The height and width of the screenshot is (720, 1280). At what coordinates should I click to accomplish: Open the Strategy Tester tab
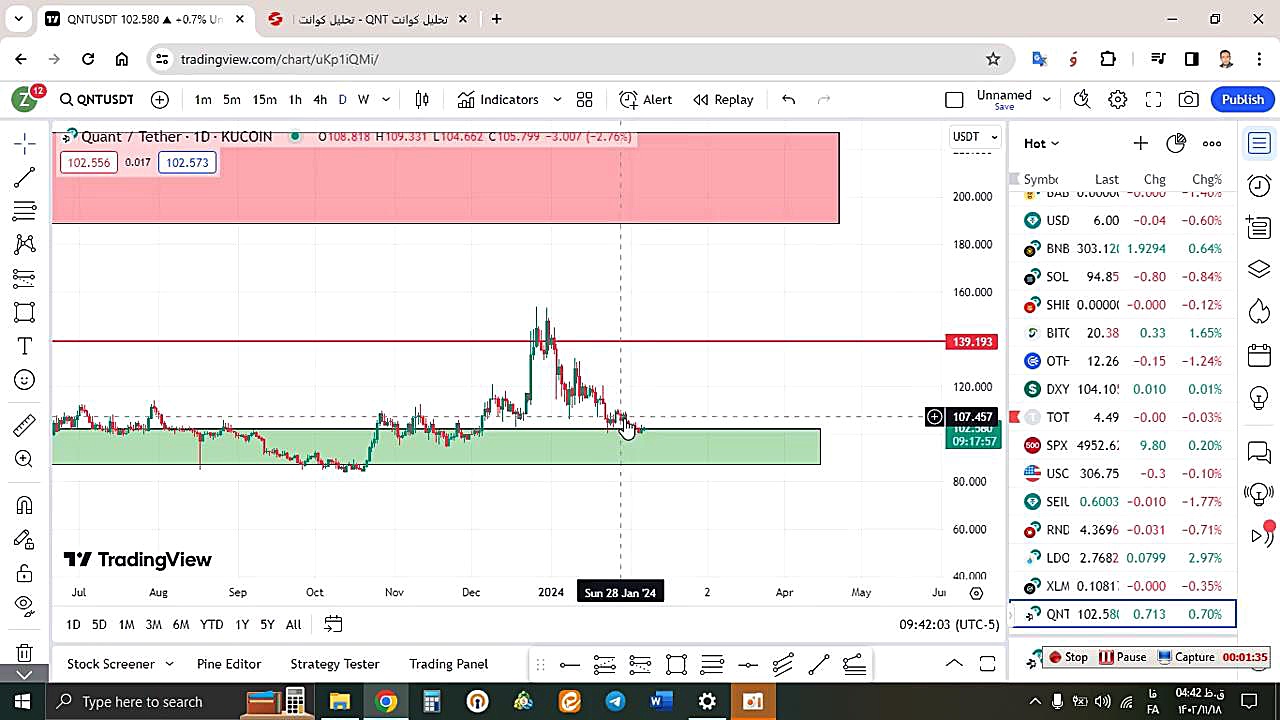(x=335, y=664)
